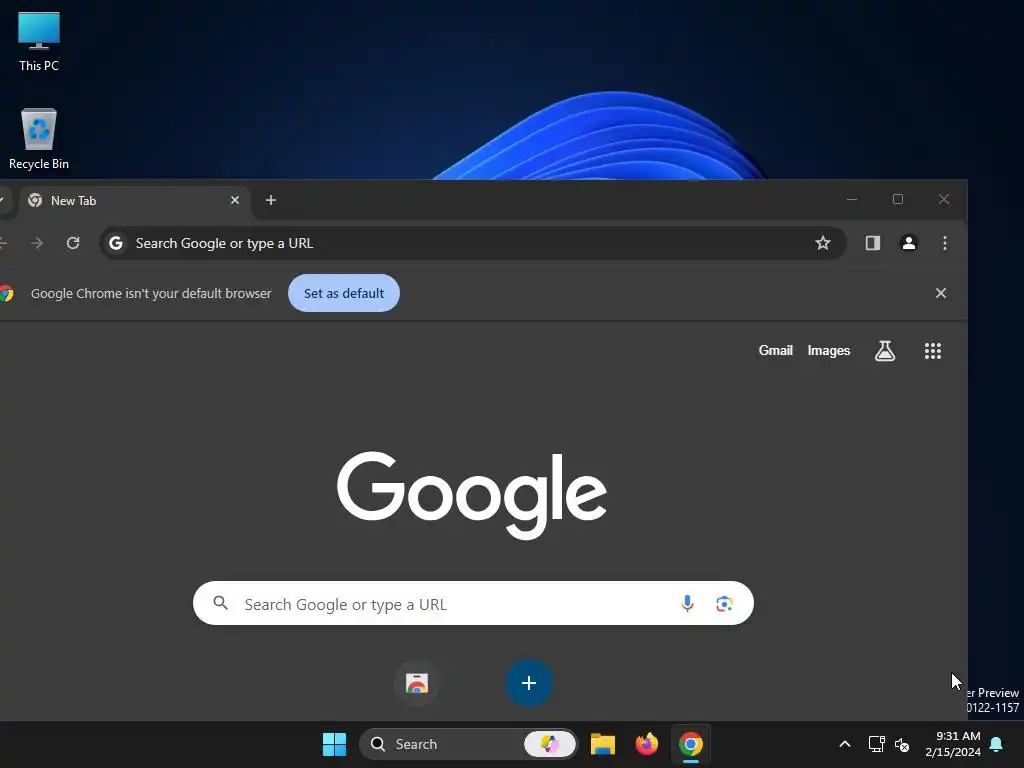This screenshot has width=1024, height=768.
Task: Dismiss the default browser infobar
Action: pyautogui.click(x=940, y=293)
